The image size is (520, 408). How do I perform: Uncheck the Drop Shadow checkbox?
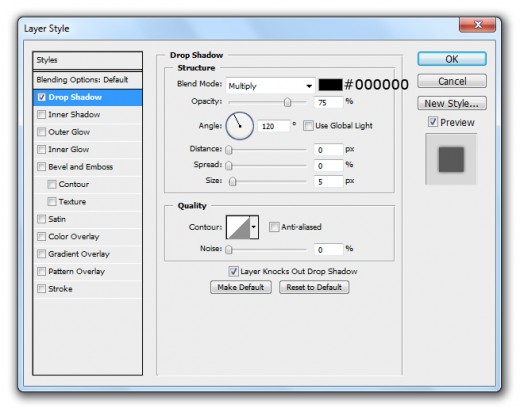pyautogui.click(x=42, y=97)
